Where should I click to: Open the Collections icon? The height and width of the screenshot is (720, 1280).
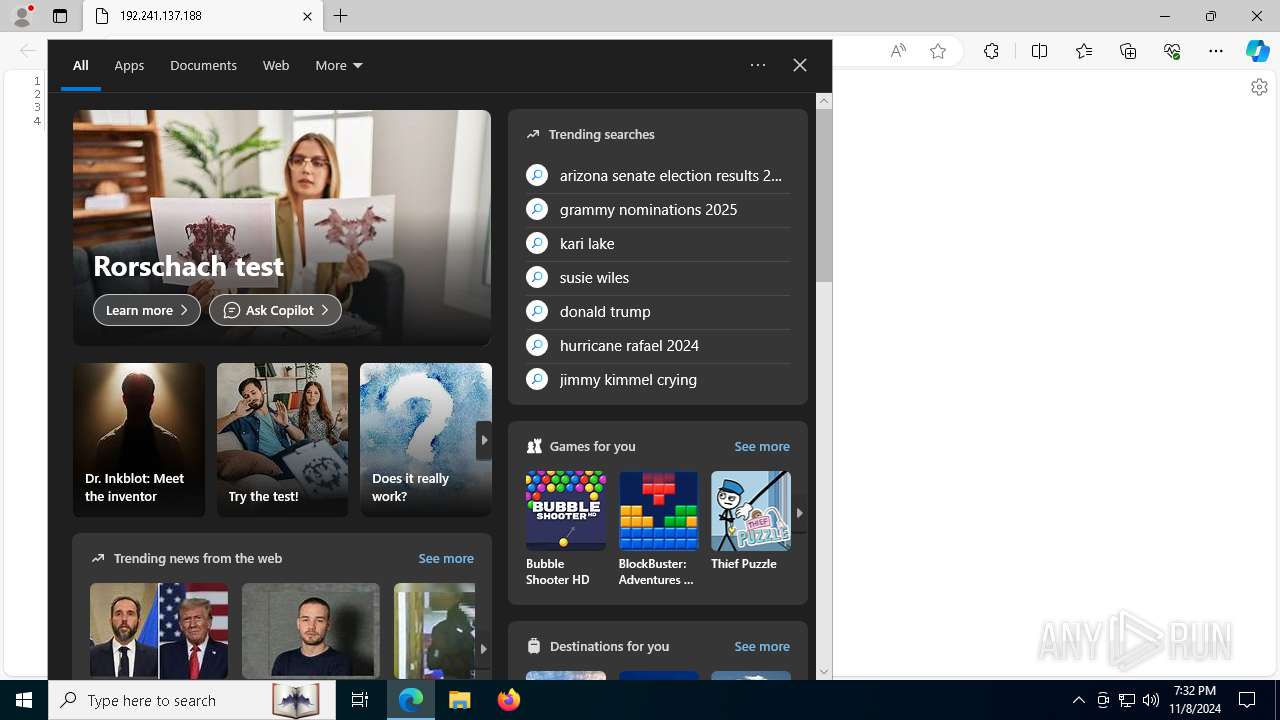tap(1128, 51)
